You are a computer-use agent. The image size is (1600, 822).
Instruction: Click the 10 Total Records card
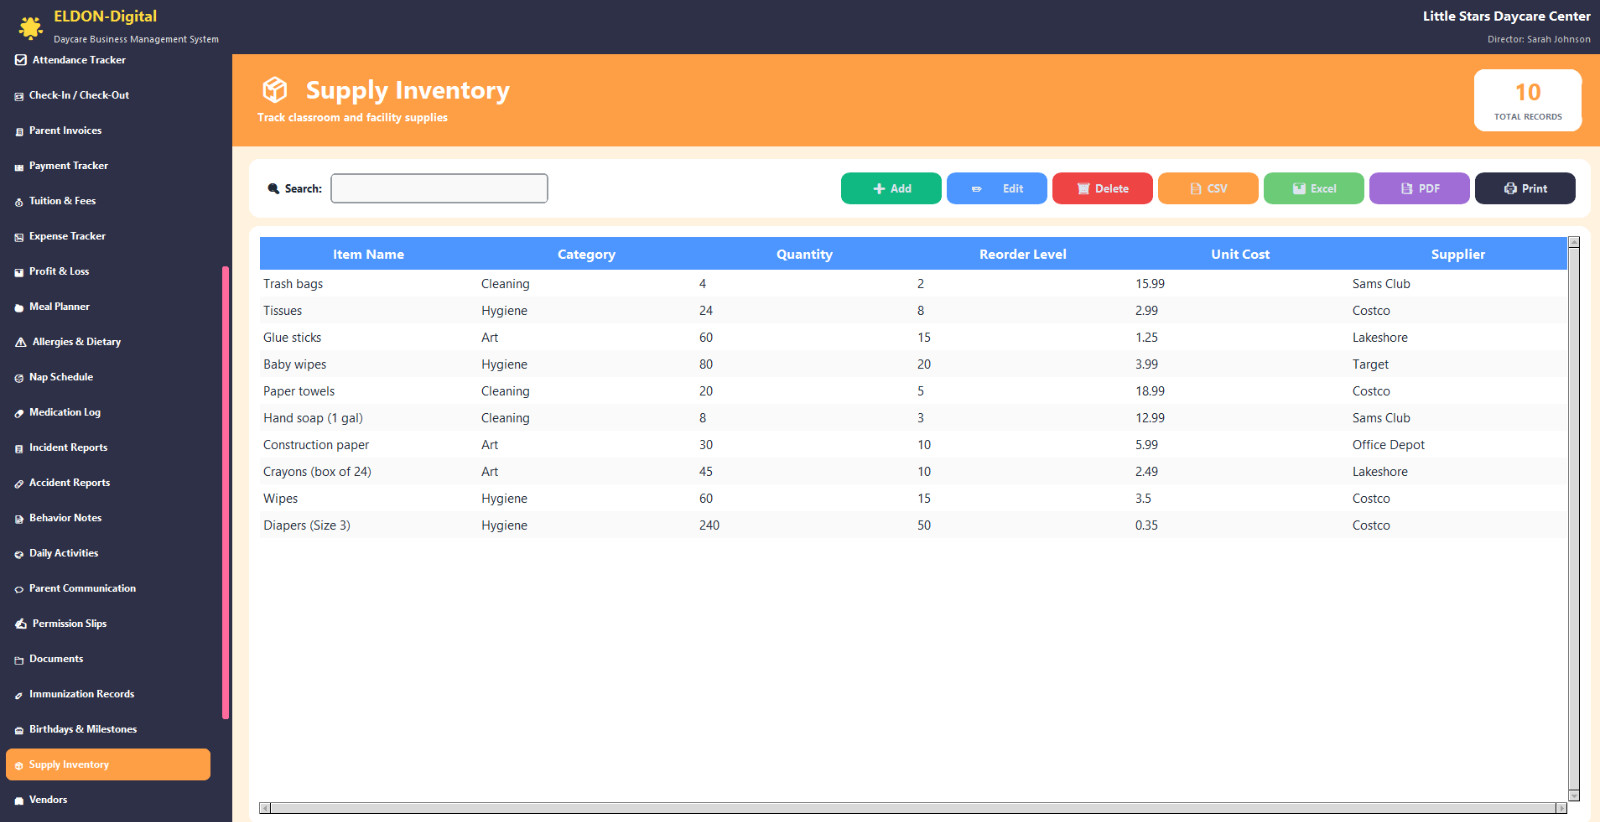[1527, 100]
